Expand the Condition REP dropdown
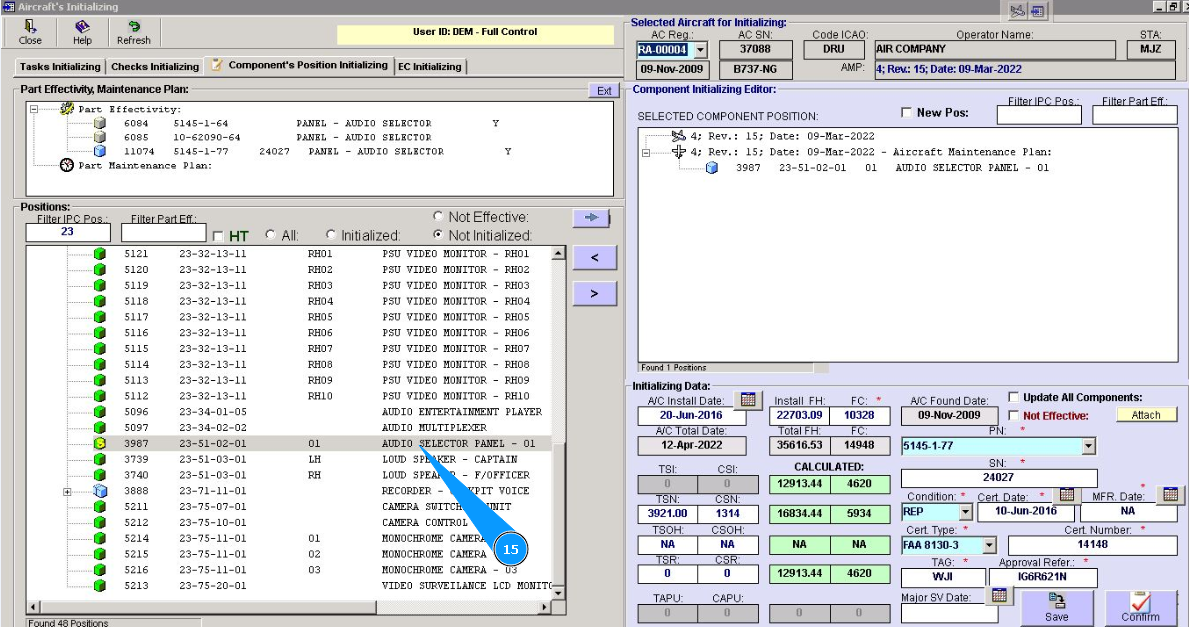1189x629 pixels. [x=965, y=512]
